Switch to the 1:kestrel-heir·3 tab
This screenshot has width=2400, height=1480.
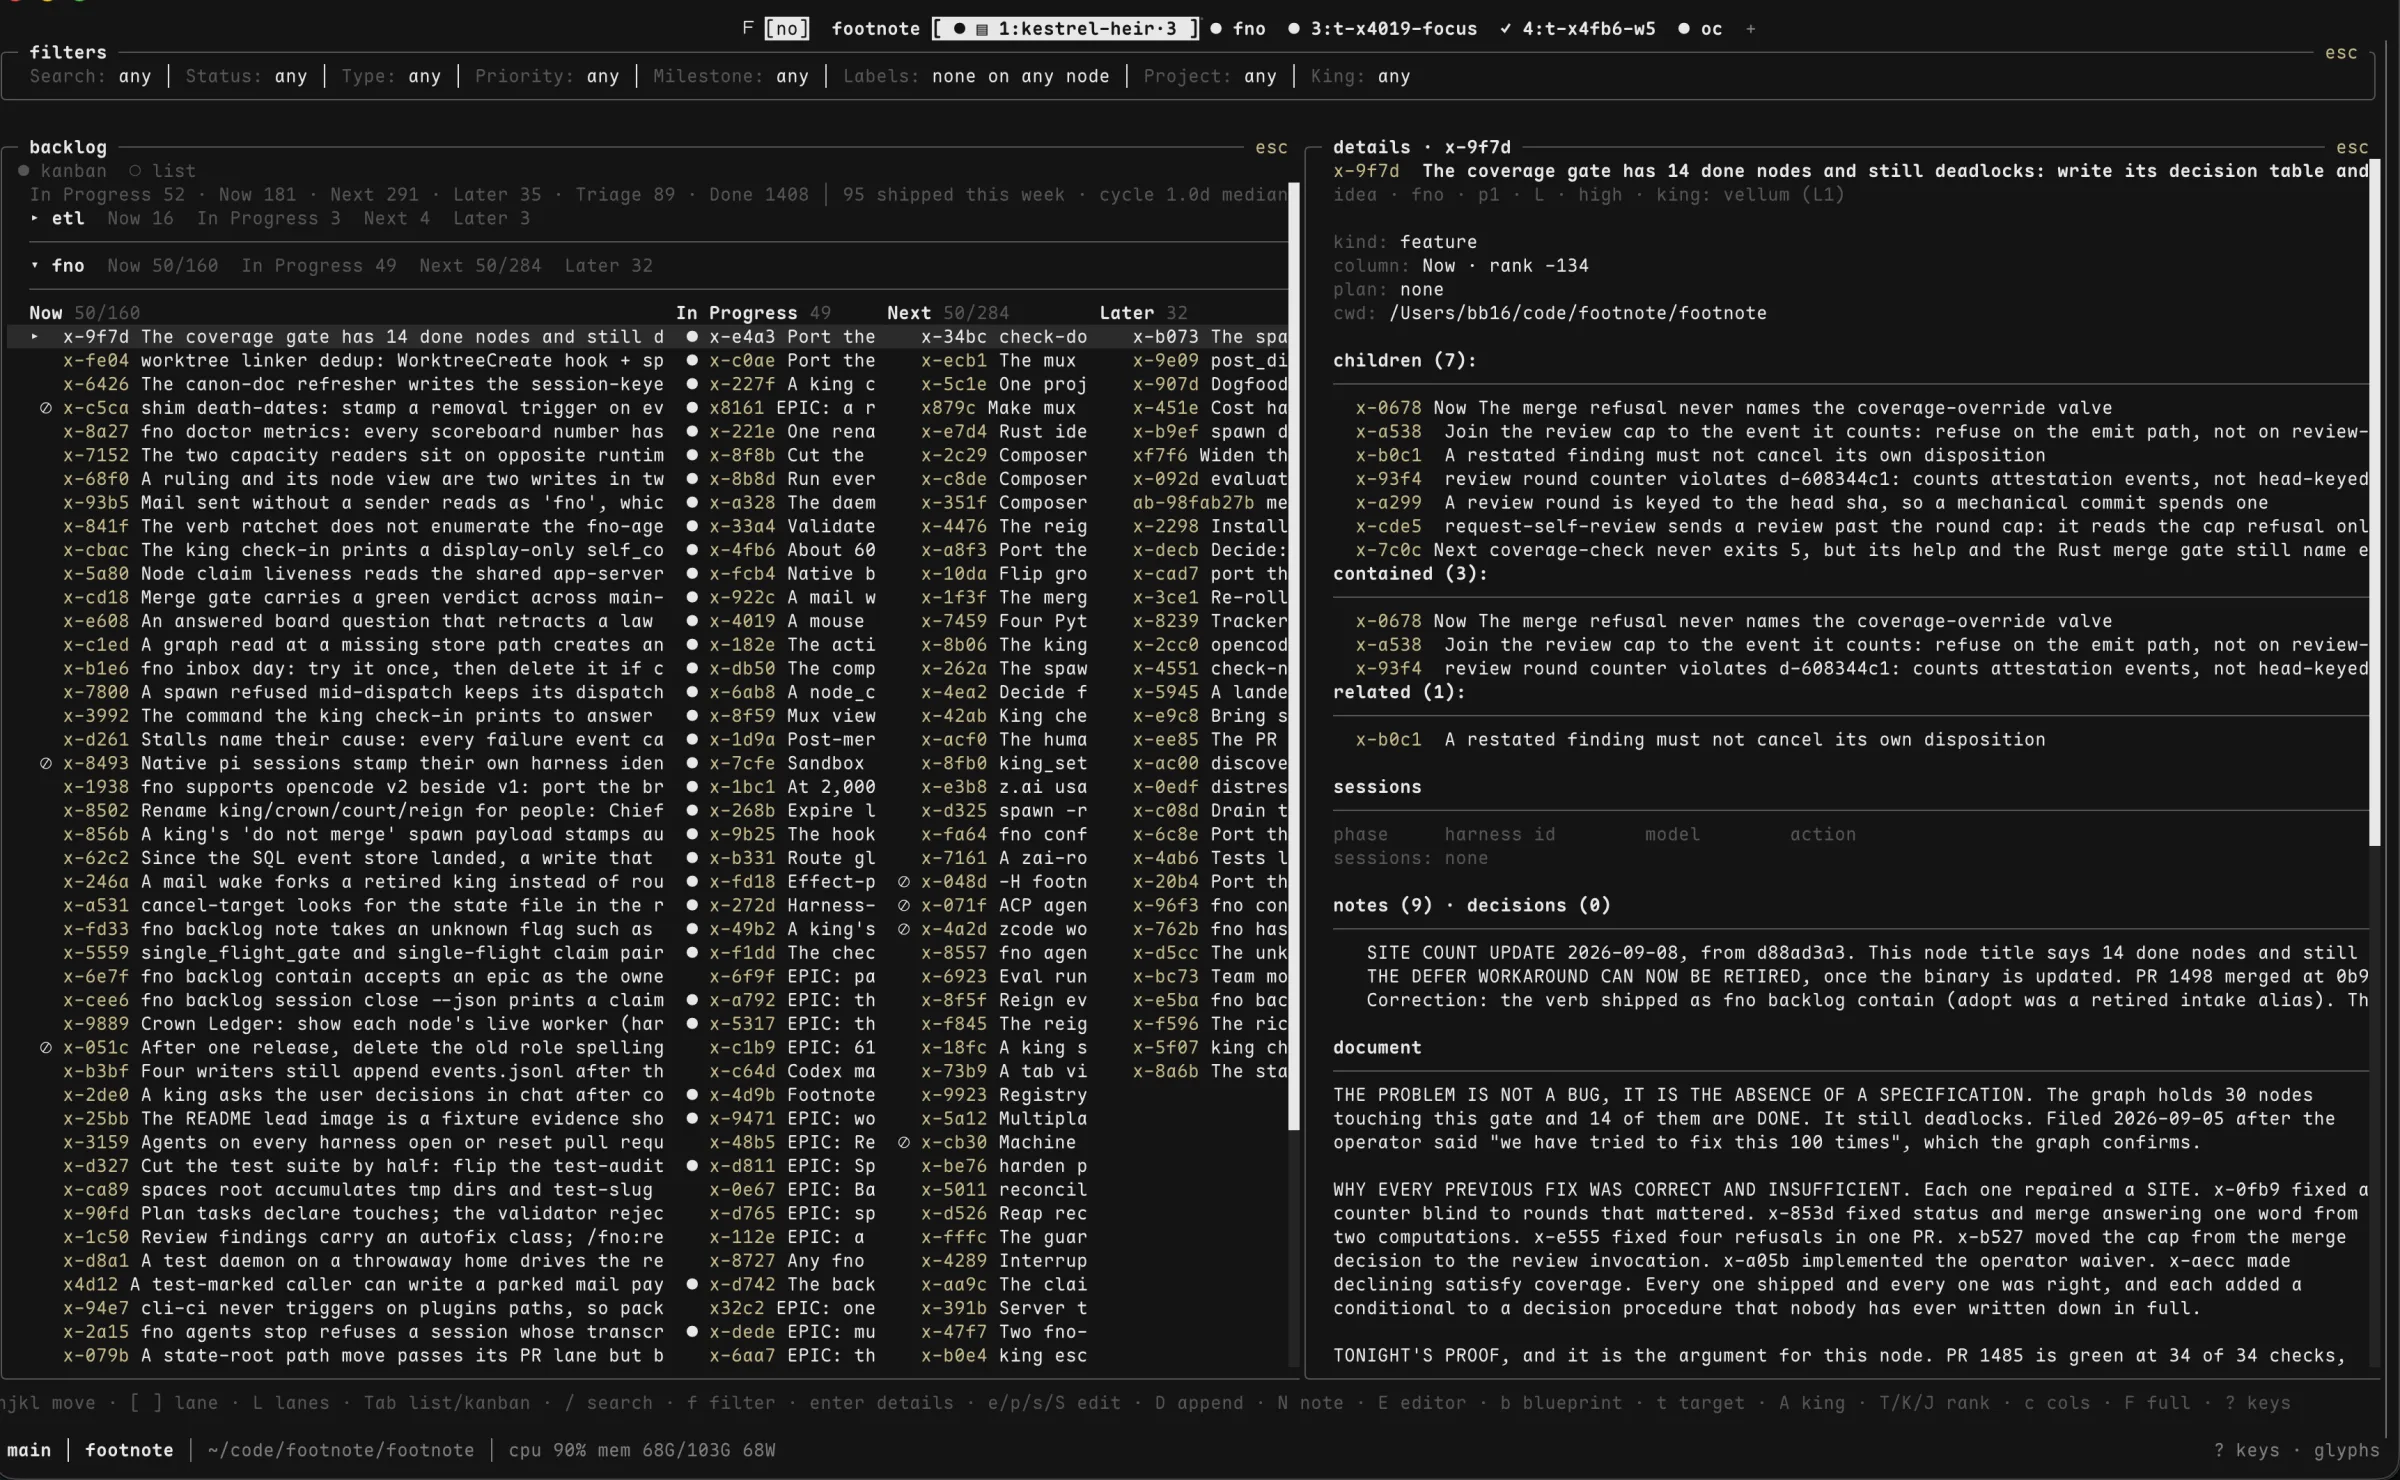coord(1065,29)
